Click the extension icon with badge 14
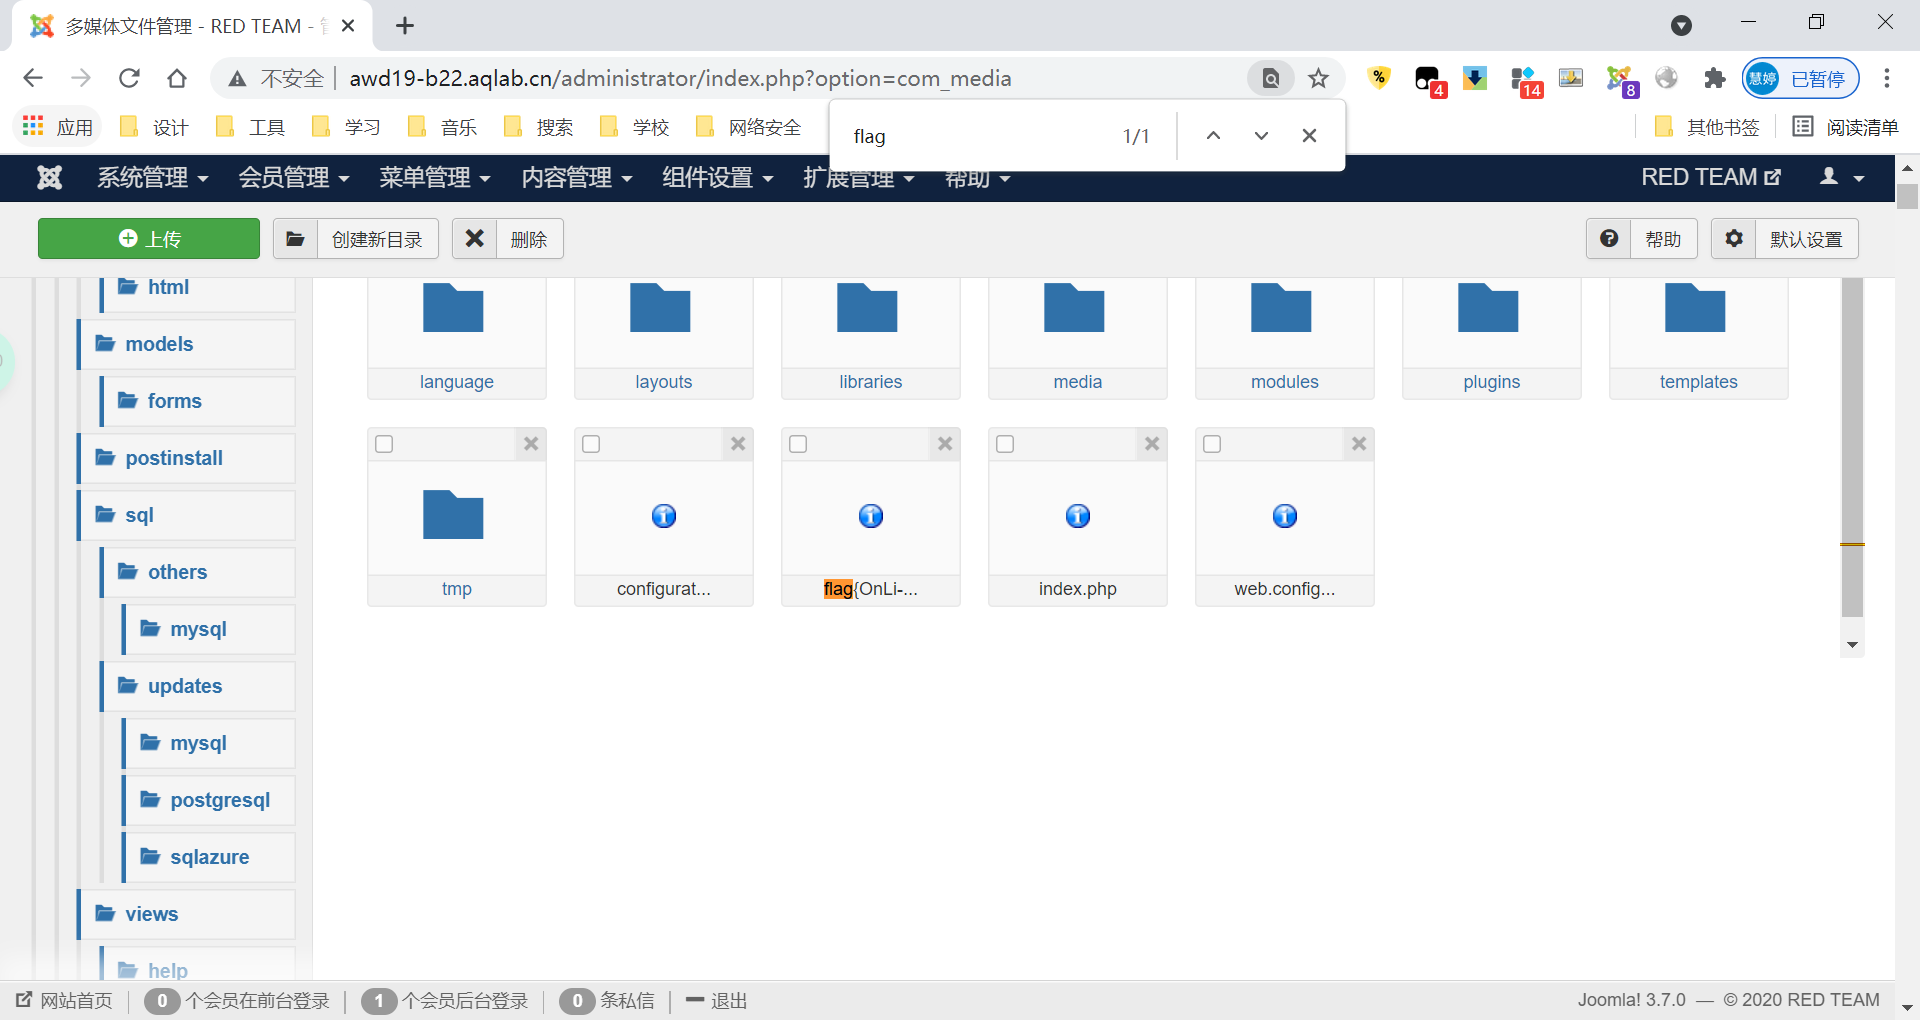The image size is (1920, 1020). point(1525,80)
